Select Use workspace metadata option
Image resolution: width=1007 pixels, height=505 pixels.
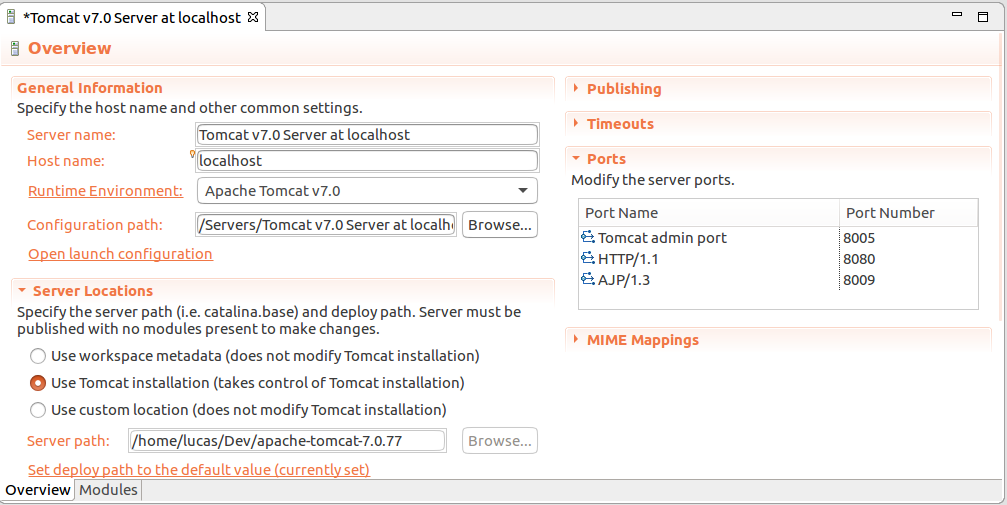[38, 356]
